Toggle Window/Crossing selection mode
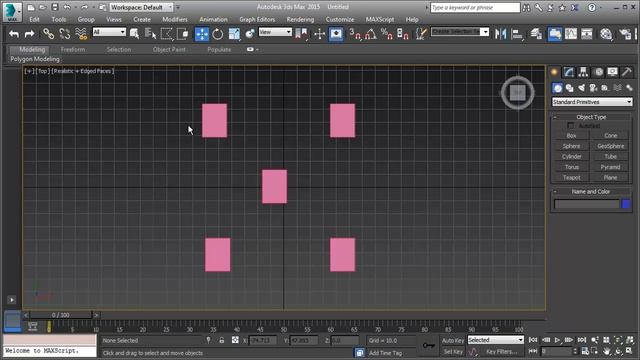 coord(183,34)
